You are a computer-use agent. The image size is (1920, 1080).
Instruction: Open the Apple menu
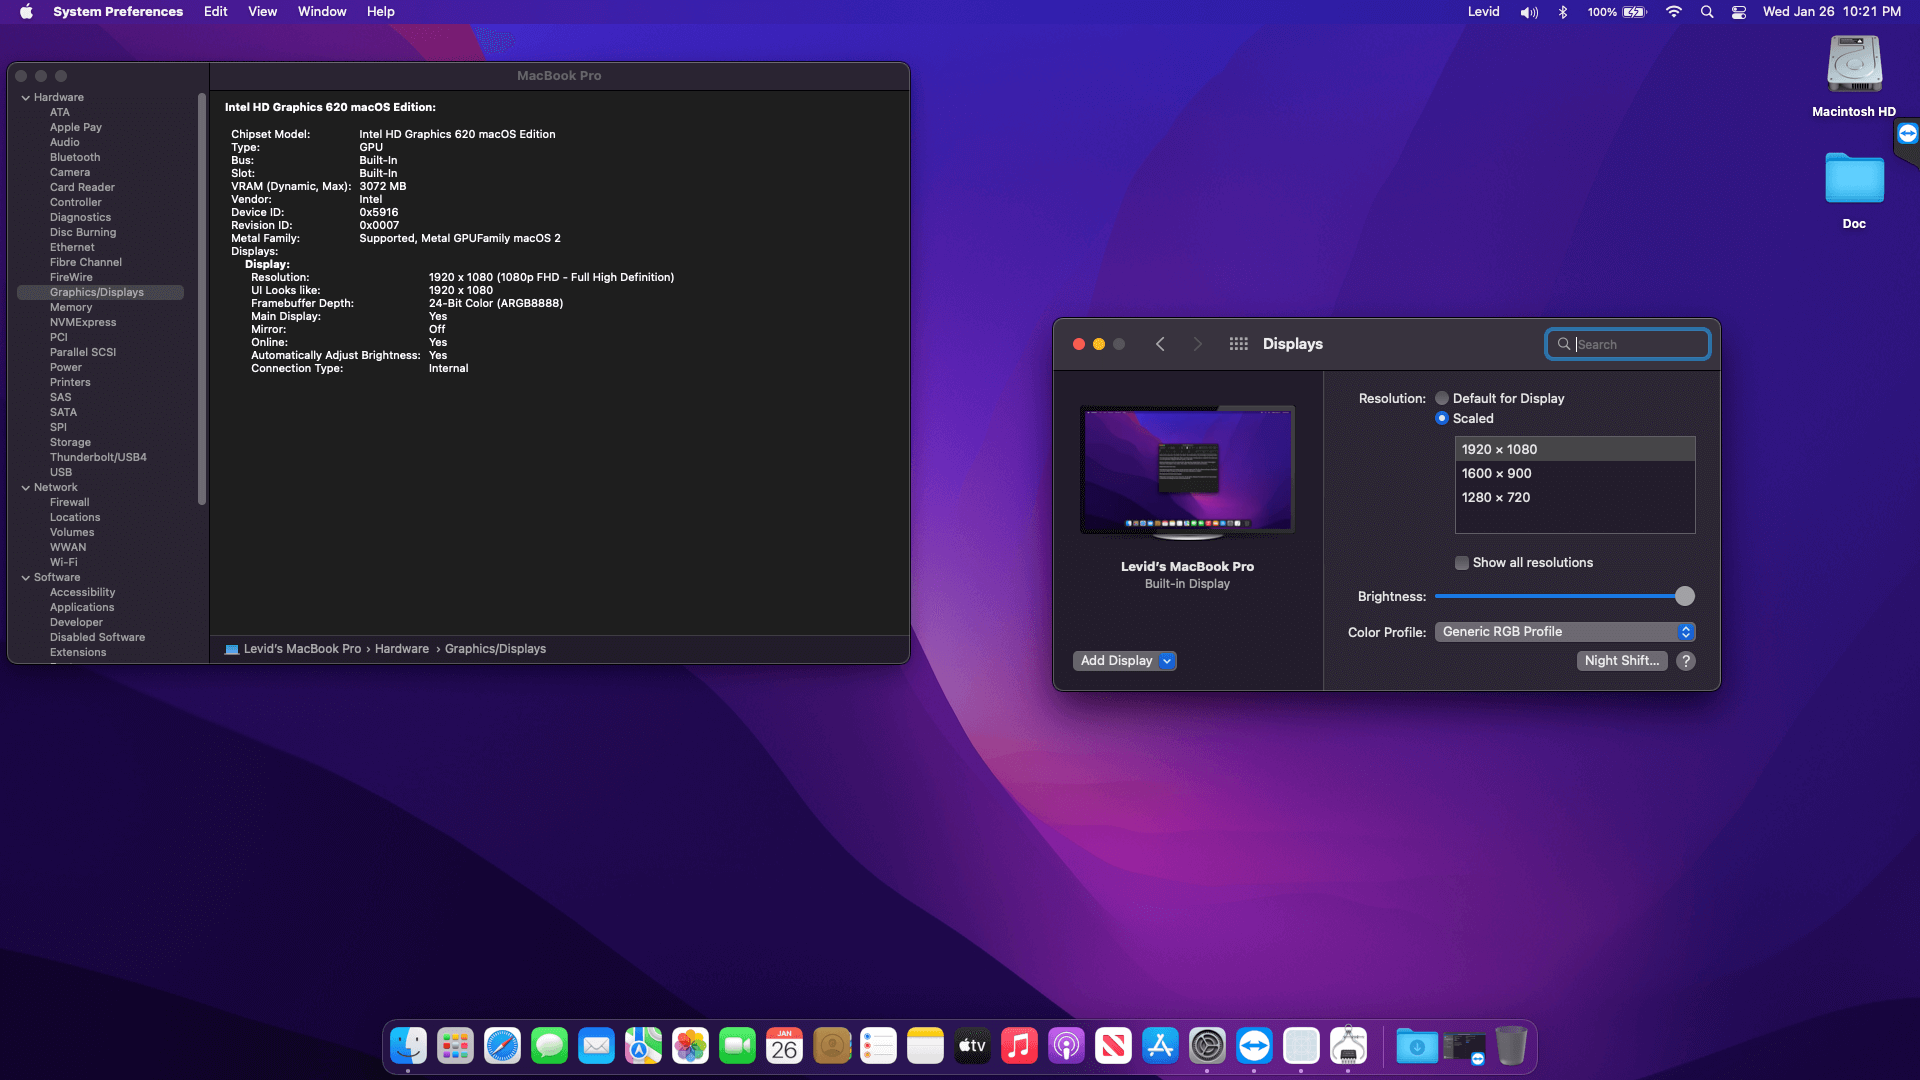click(x=27, y=12)
